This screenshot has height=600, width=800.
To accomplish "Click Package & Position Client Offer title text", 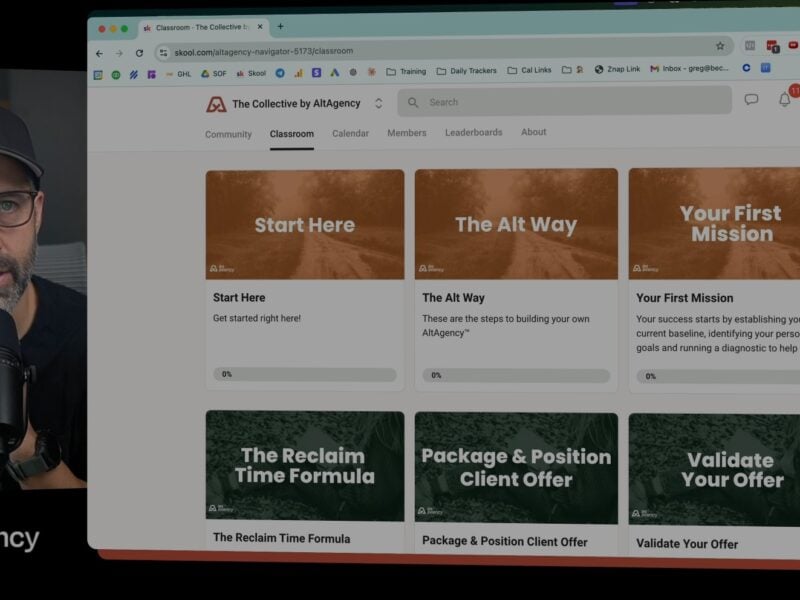I will pyautogui.click(x=505, y=541).
